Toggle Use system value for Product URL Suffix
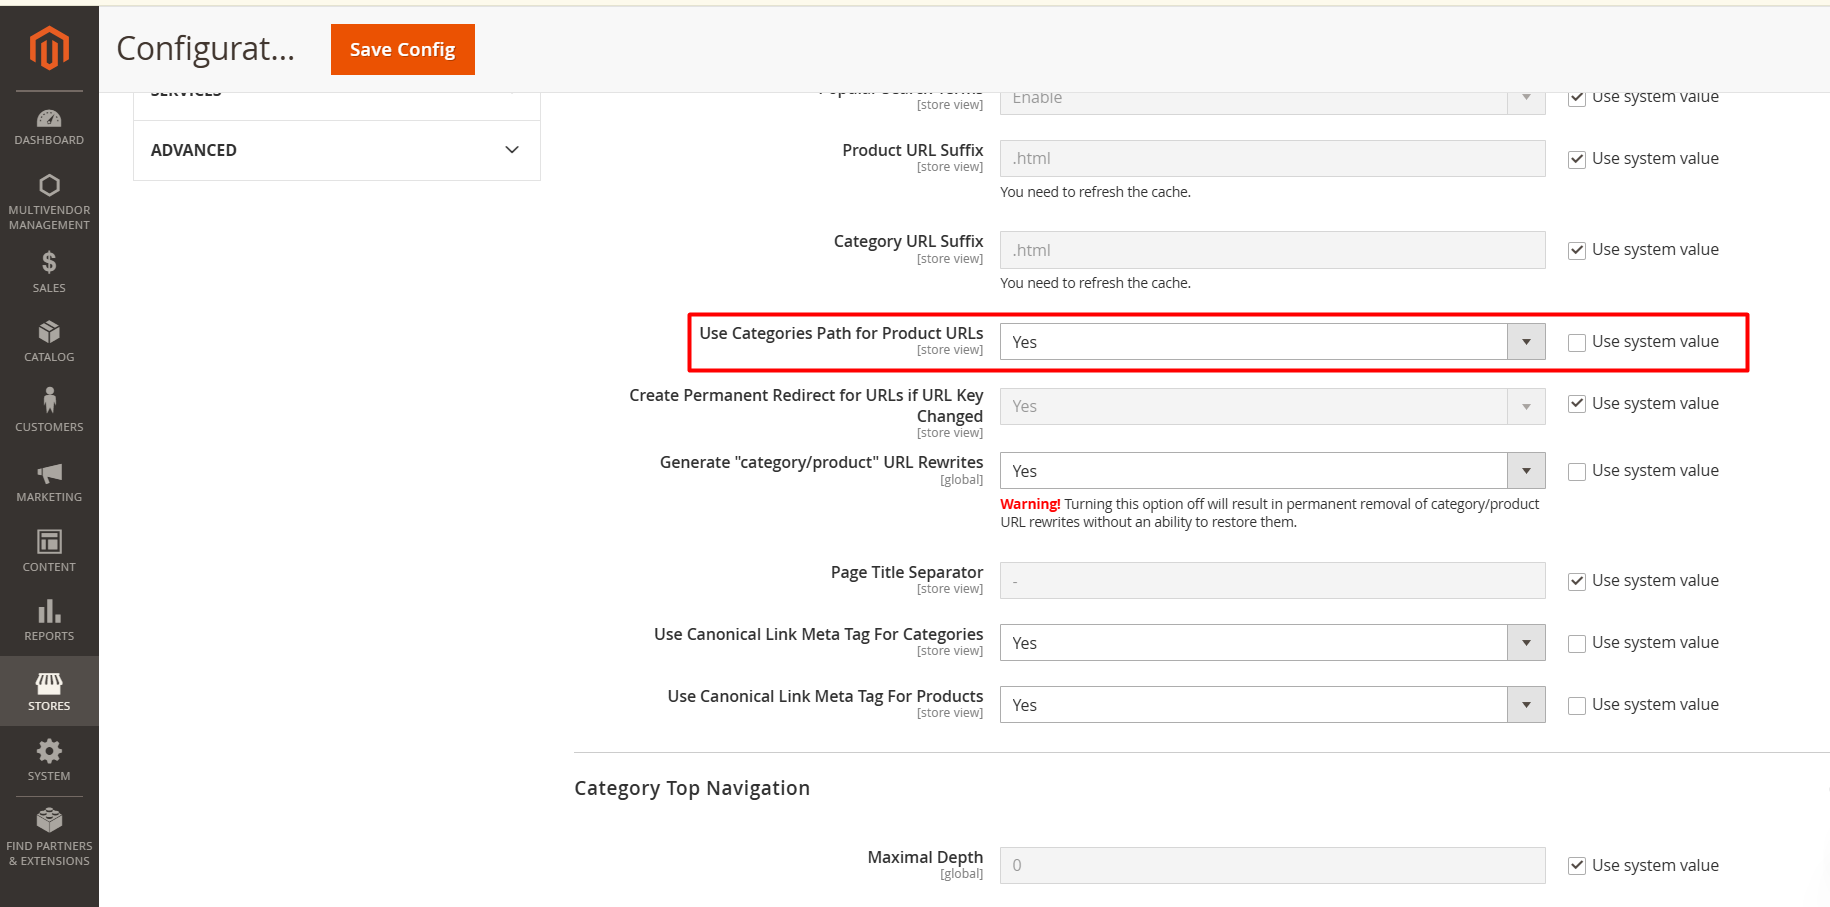 point(1577,159)
